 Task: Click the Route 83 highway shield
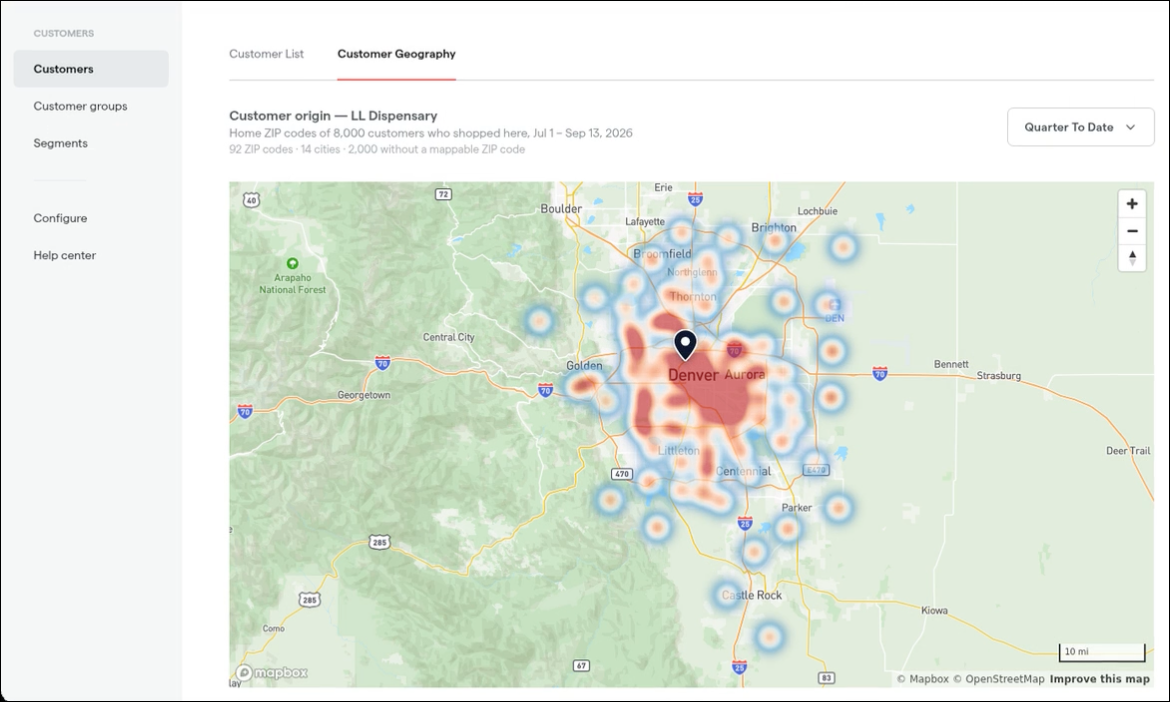point(826,678)
